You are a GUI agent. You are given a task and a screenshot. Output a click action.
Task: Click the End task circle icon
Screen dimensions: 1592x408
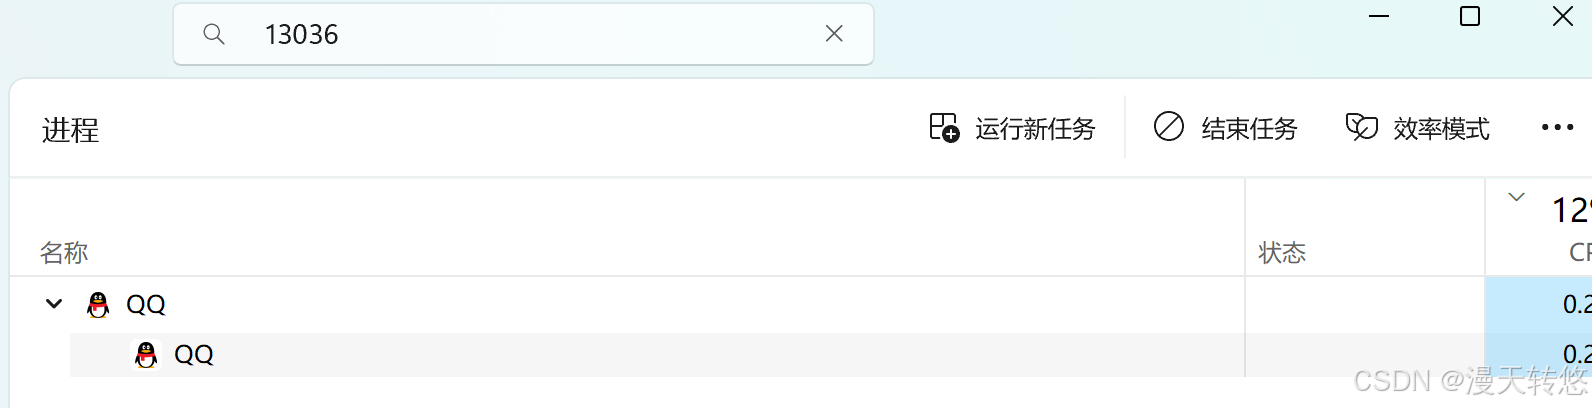tap(1168, 127)
